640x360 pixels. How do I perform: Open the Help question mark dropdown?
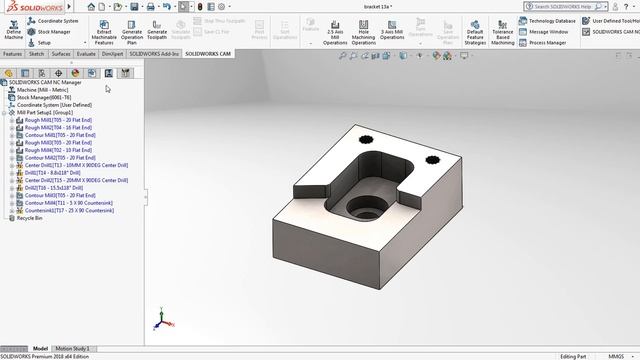pyautogui.click(x=633, y=7)
